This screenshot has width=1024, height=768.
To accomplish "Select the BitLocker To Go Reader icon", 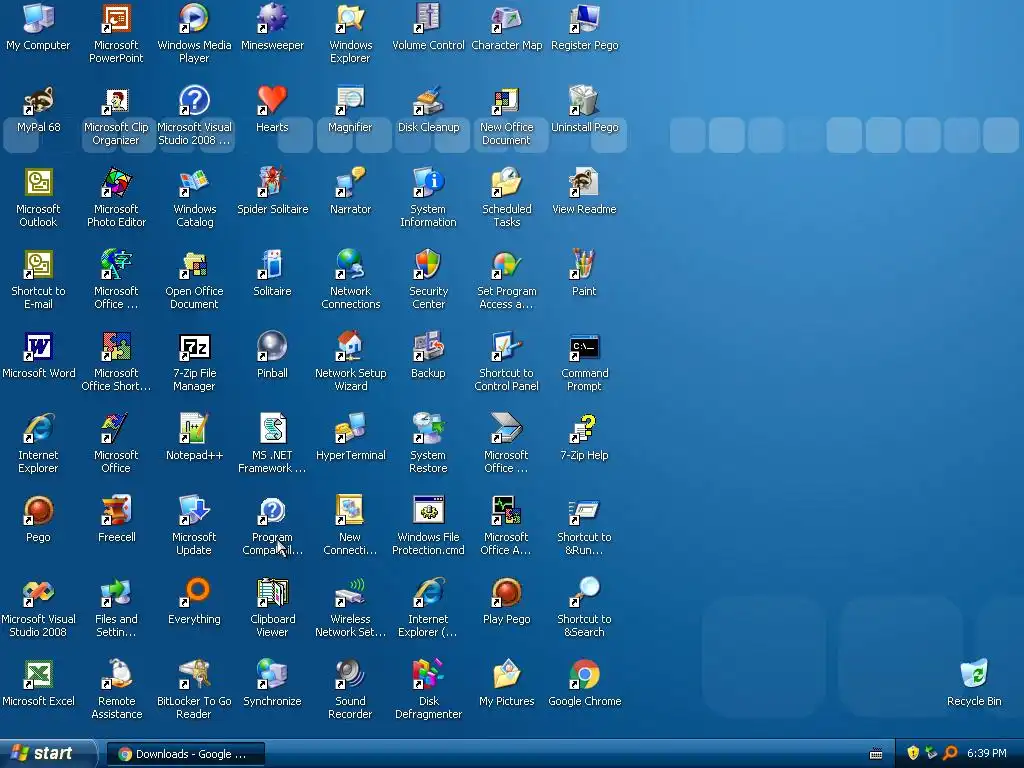I will tap(194, 674).
